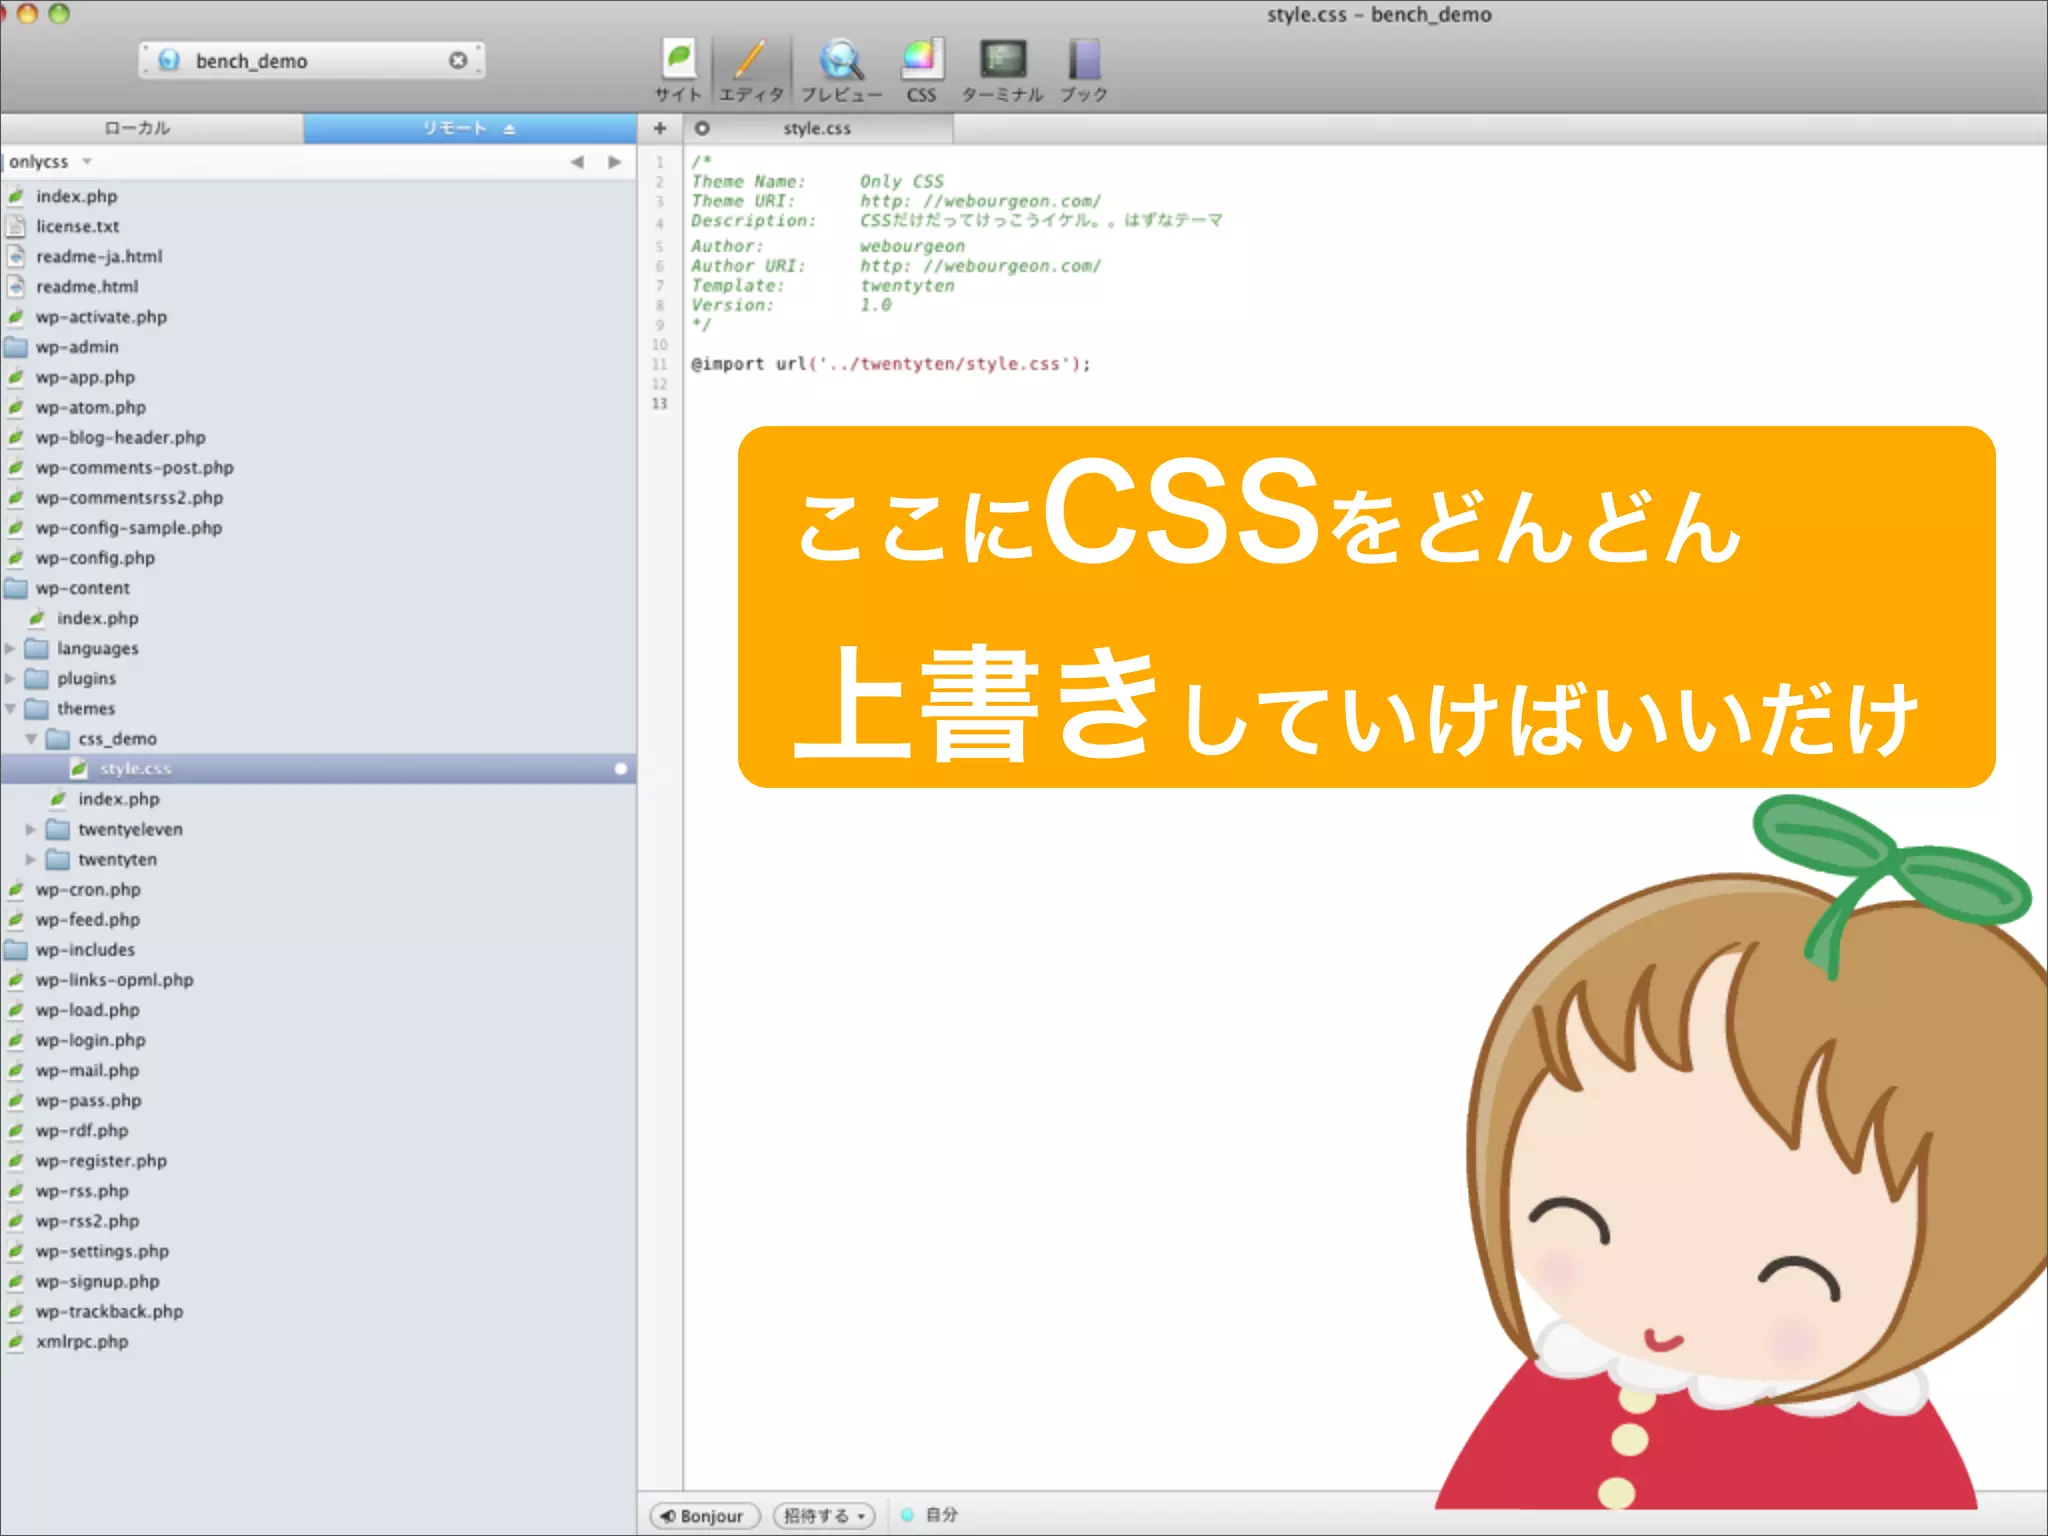Click in the bench_demo site field
This screenshot has height=1536, width=2048.
coord(312,60)
